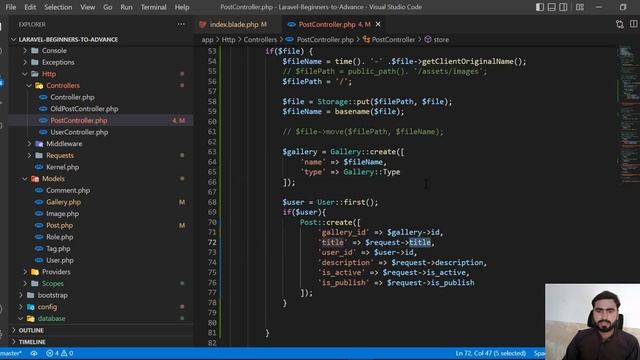Click the code minimap overview

[629, 114]
